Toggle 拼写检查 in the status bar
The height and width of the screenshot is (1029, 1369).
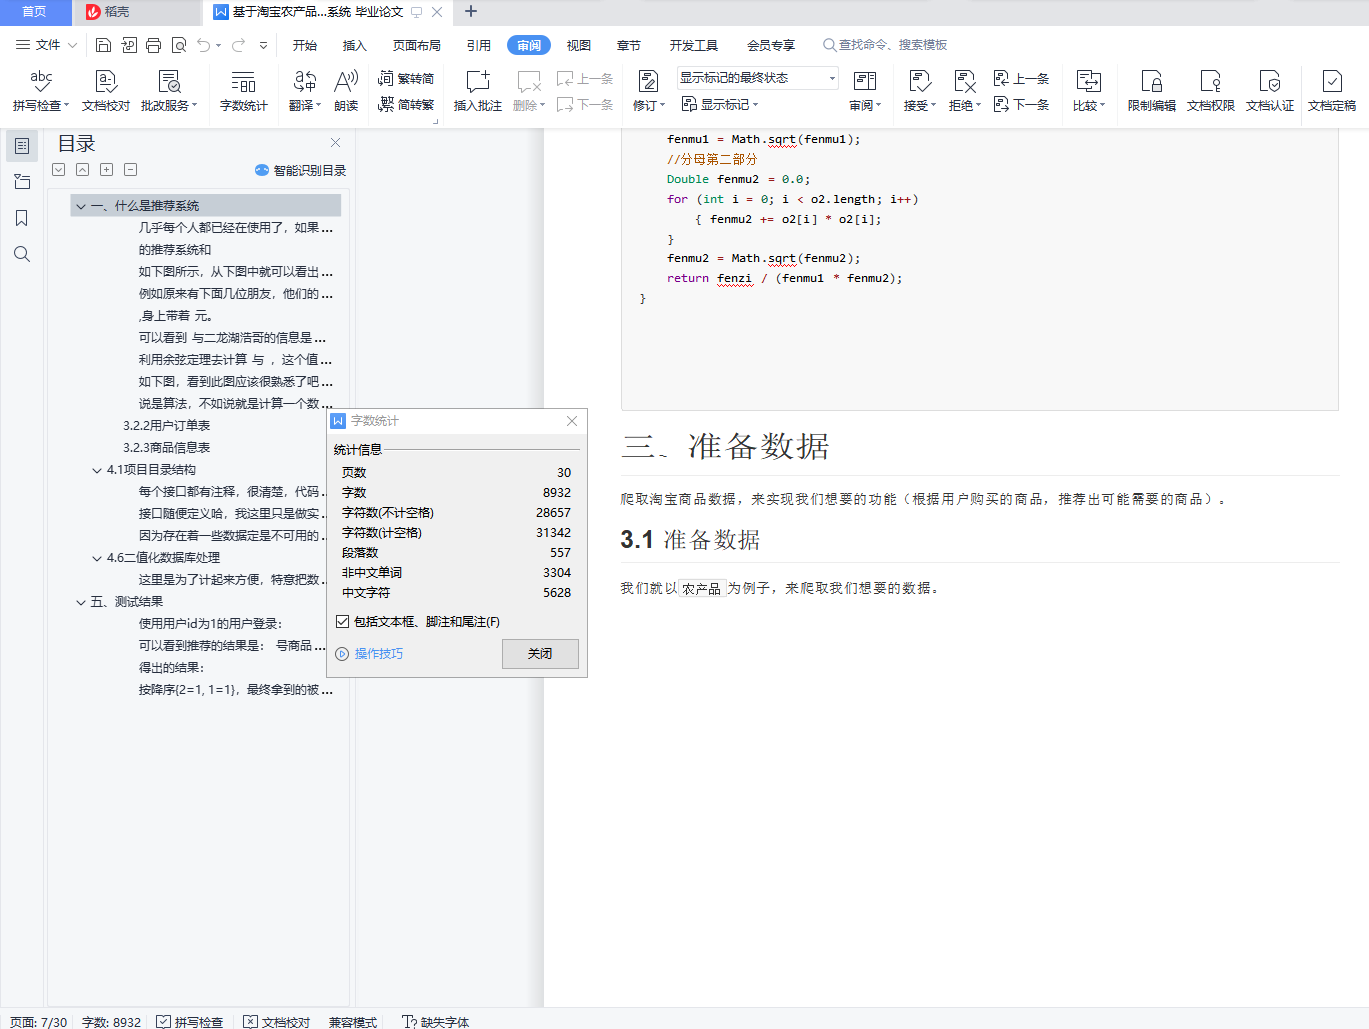pos(190,1022)
